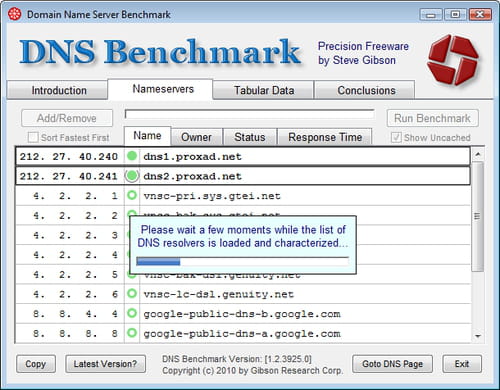500x390 pixels.
Task: Switch to the Conclusions tab
Action: point(365,90)
